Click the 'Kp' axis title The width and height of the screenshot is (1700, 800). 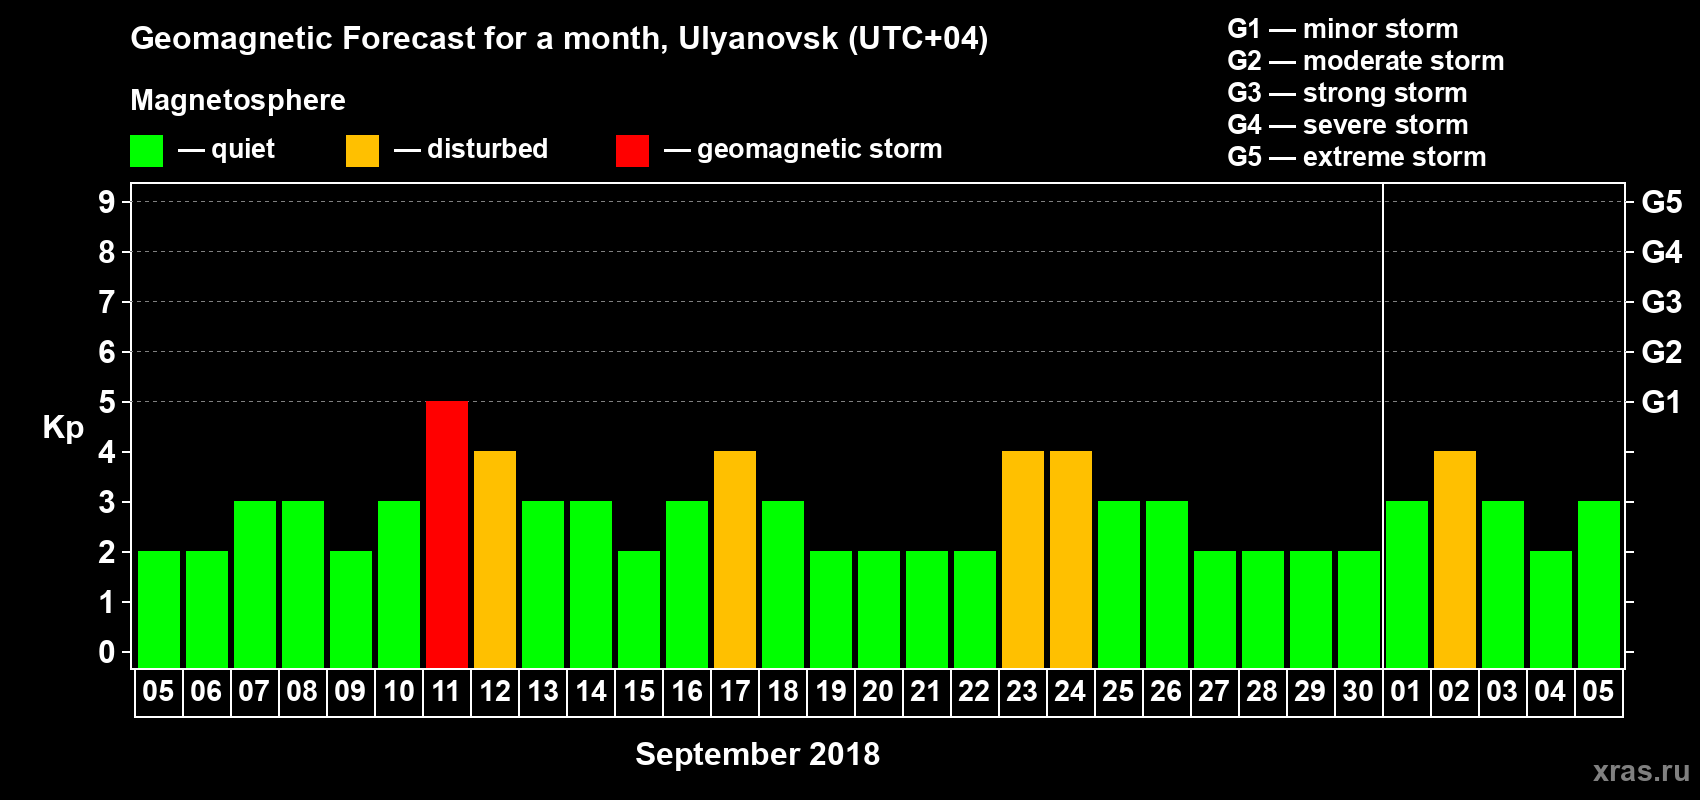coord(63,428)
